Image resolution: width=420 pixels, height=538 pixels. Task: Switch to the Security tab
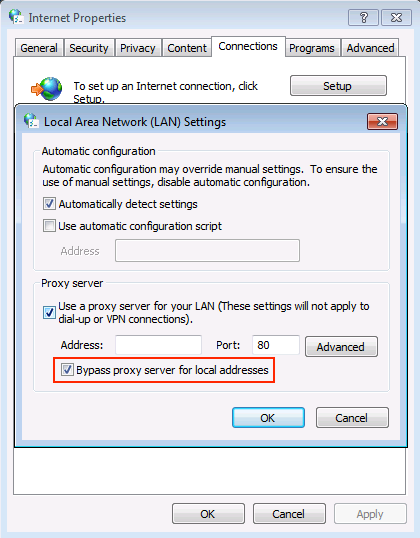tap(89, 48)
